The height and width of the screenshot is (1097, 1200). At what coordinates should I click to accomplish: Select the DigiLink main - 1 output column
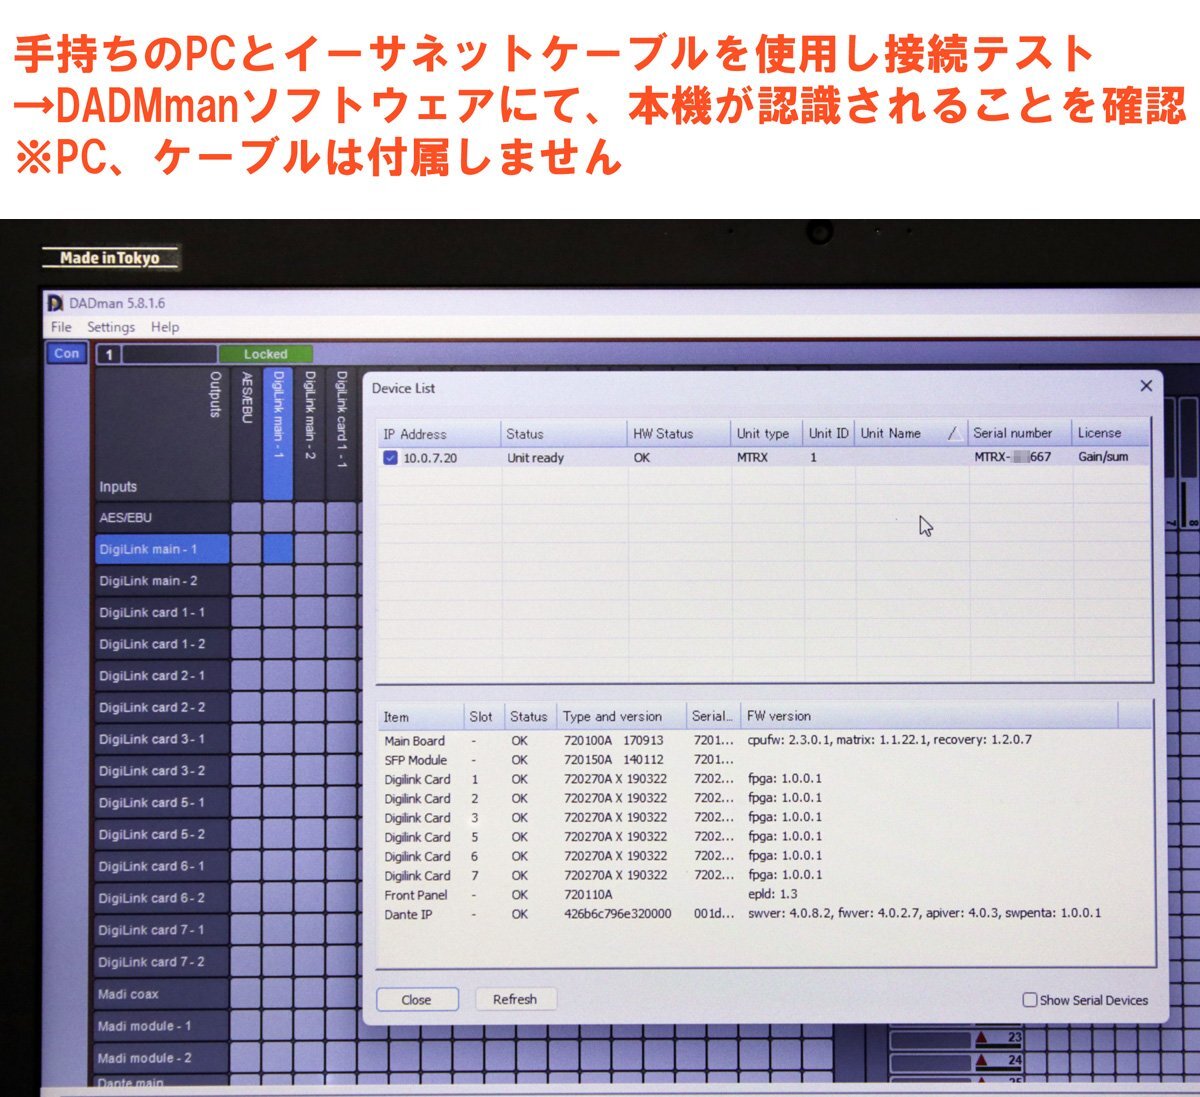278,434
